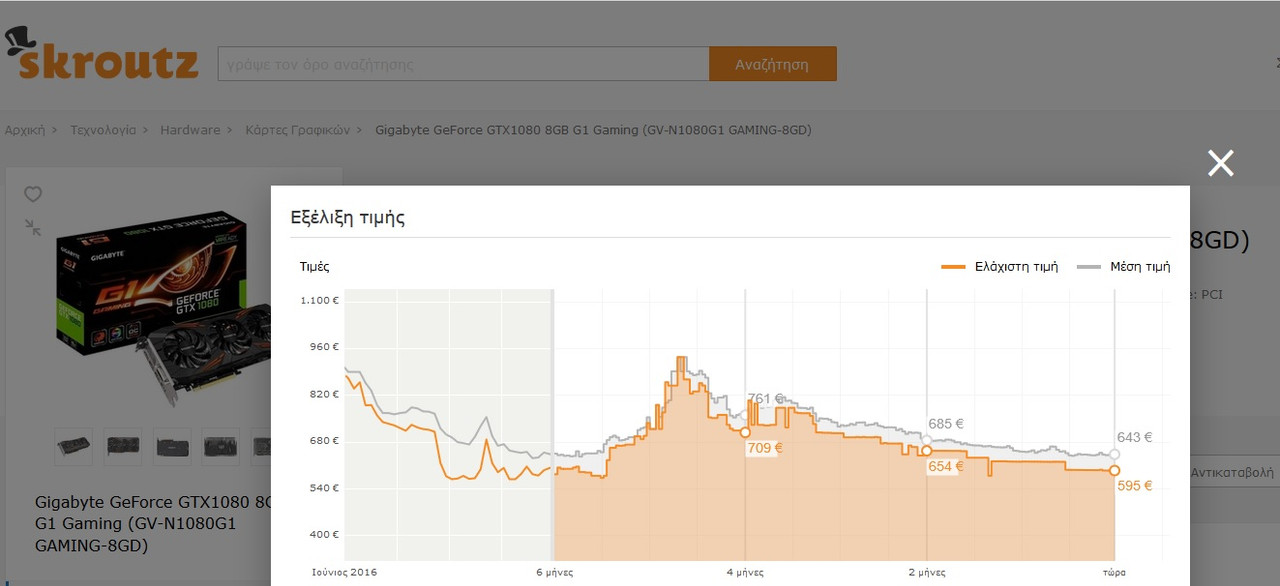Viewport: 1280px width, 586px height.
Task: Toggle the Μέση τιμή legend series
Action: [1124, 267]
